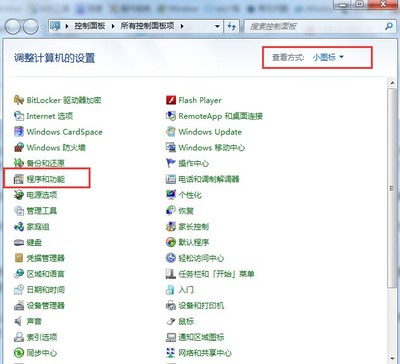Go back with the Back arrow button

tap(13, 26)
